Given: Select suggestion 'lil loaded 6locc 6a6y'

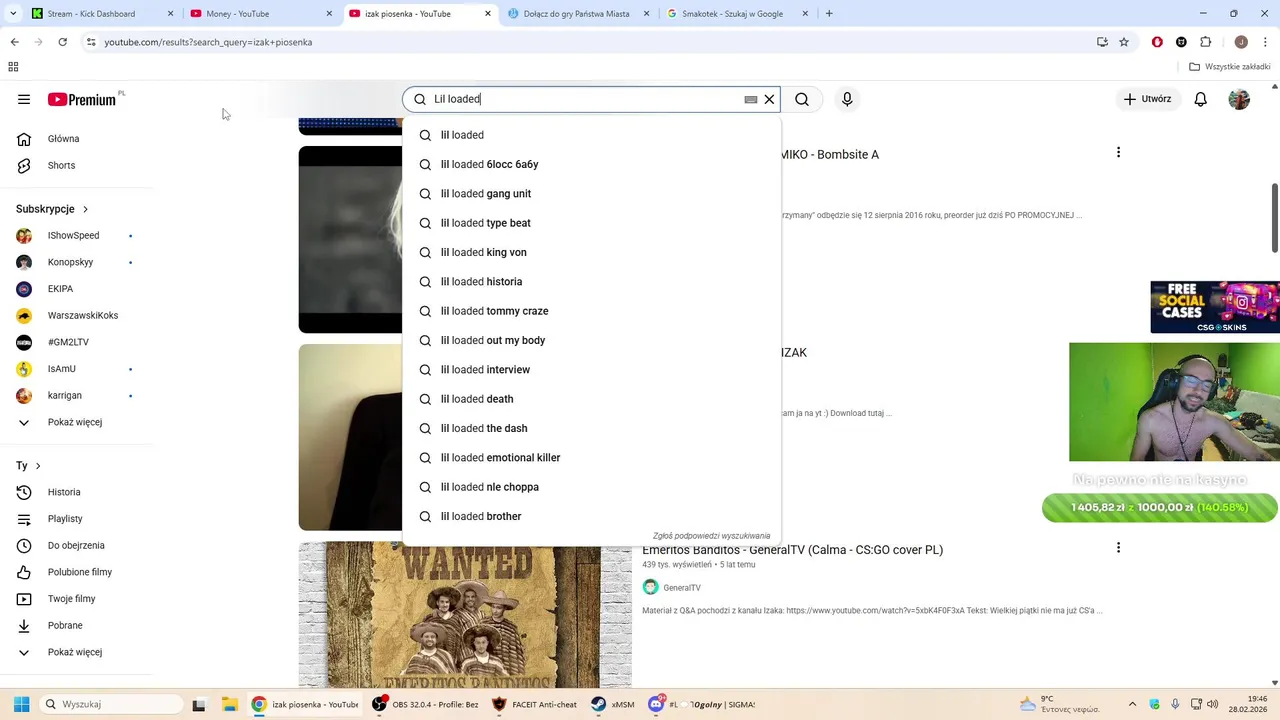Looking at the screenshot, I should [591, 164].
